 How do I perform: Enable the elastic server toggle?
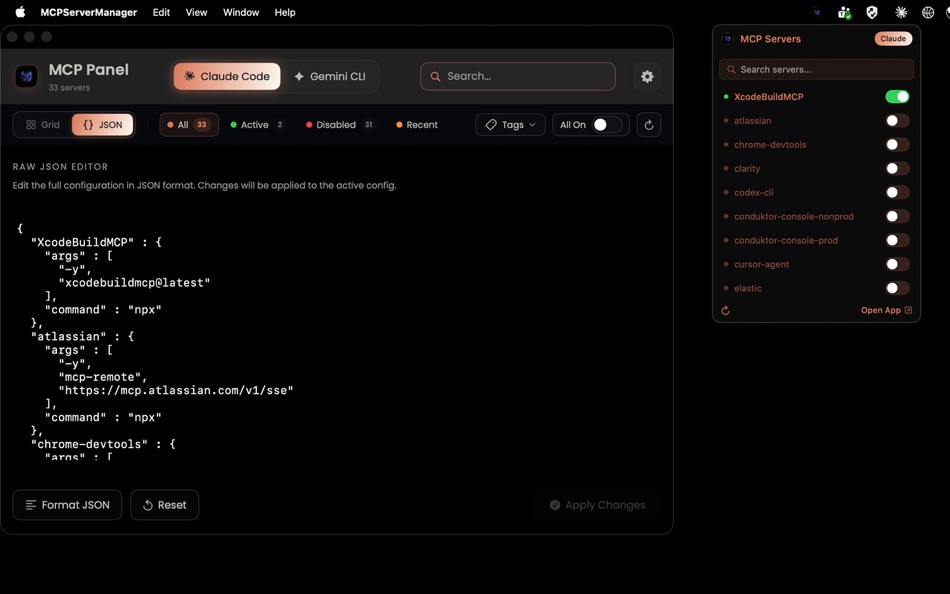click(897, 288)
